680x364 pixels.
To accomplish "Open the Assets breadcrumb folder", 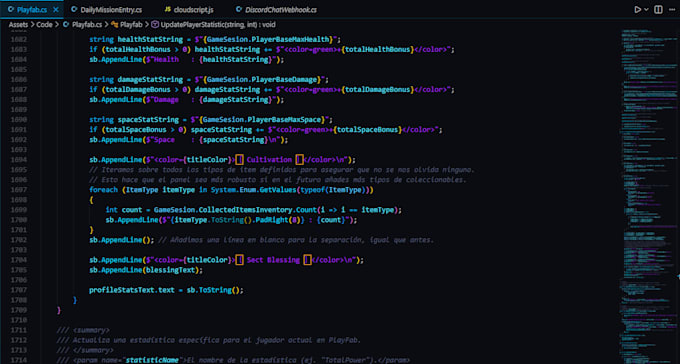I will pyautogui.click(x=18, y=25).
